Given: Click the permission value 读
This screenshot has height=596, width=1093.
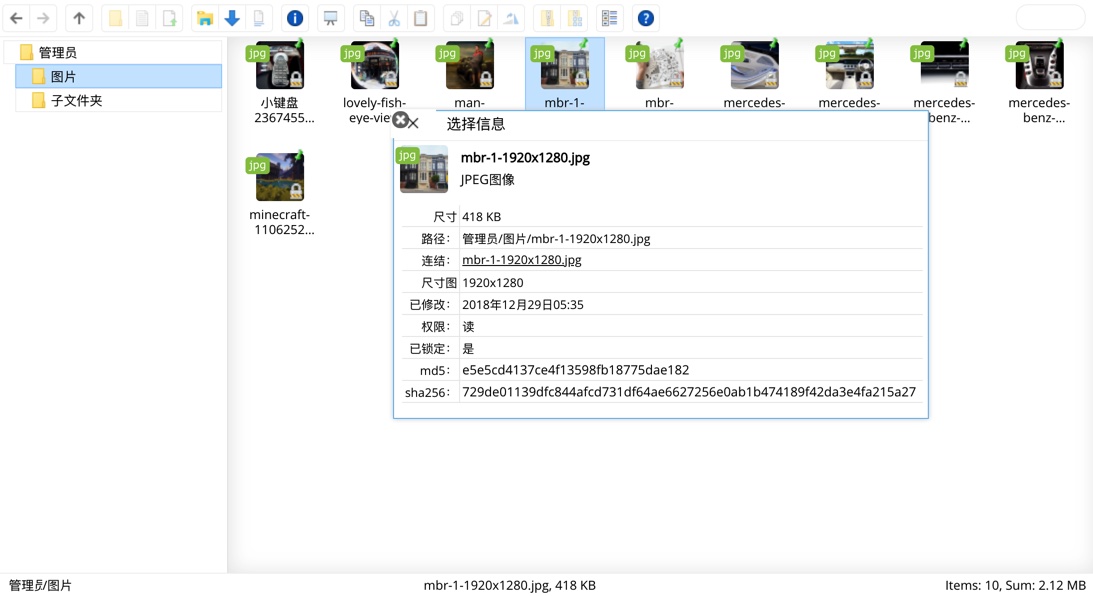Looking at the screenshot, I should click(468, 326).
